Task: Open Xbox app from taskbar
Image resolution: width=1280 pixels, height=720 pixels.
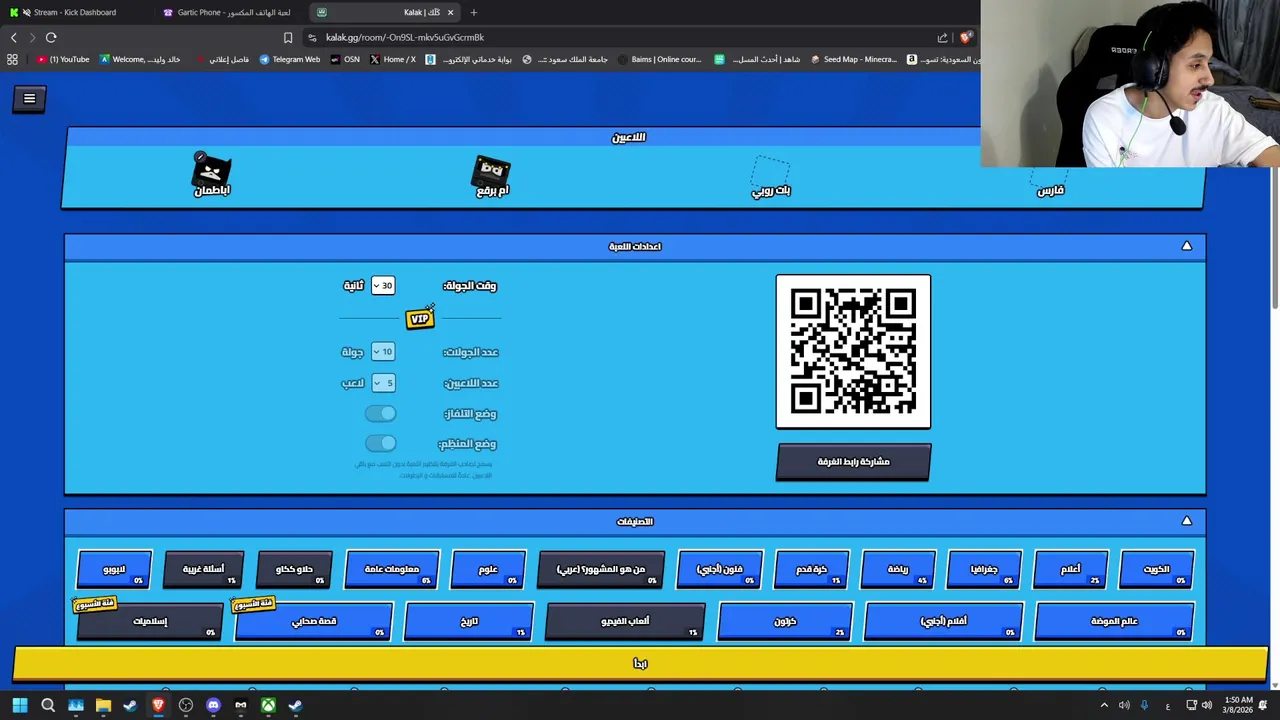Action: pyautogui.click(x=268, y=705)
